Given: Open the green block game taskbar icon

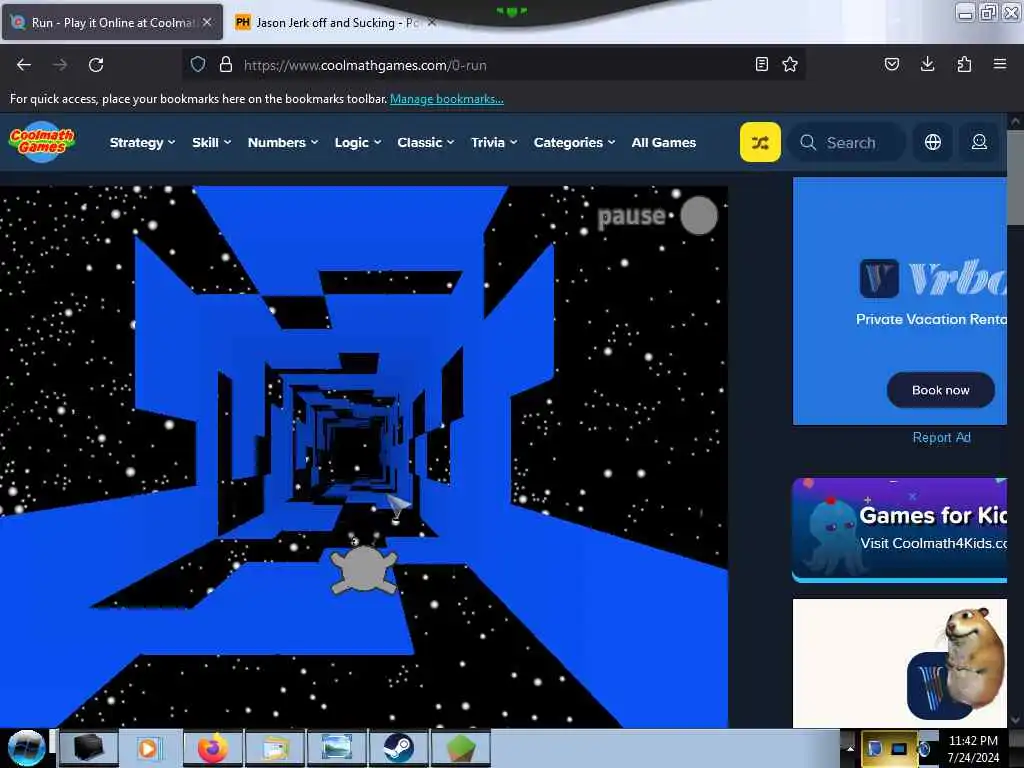Looking at the screenshot, I should (460, 748).
